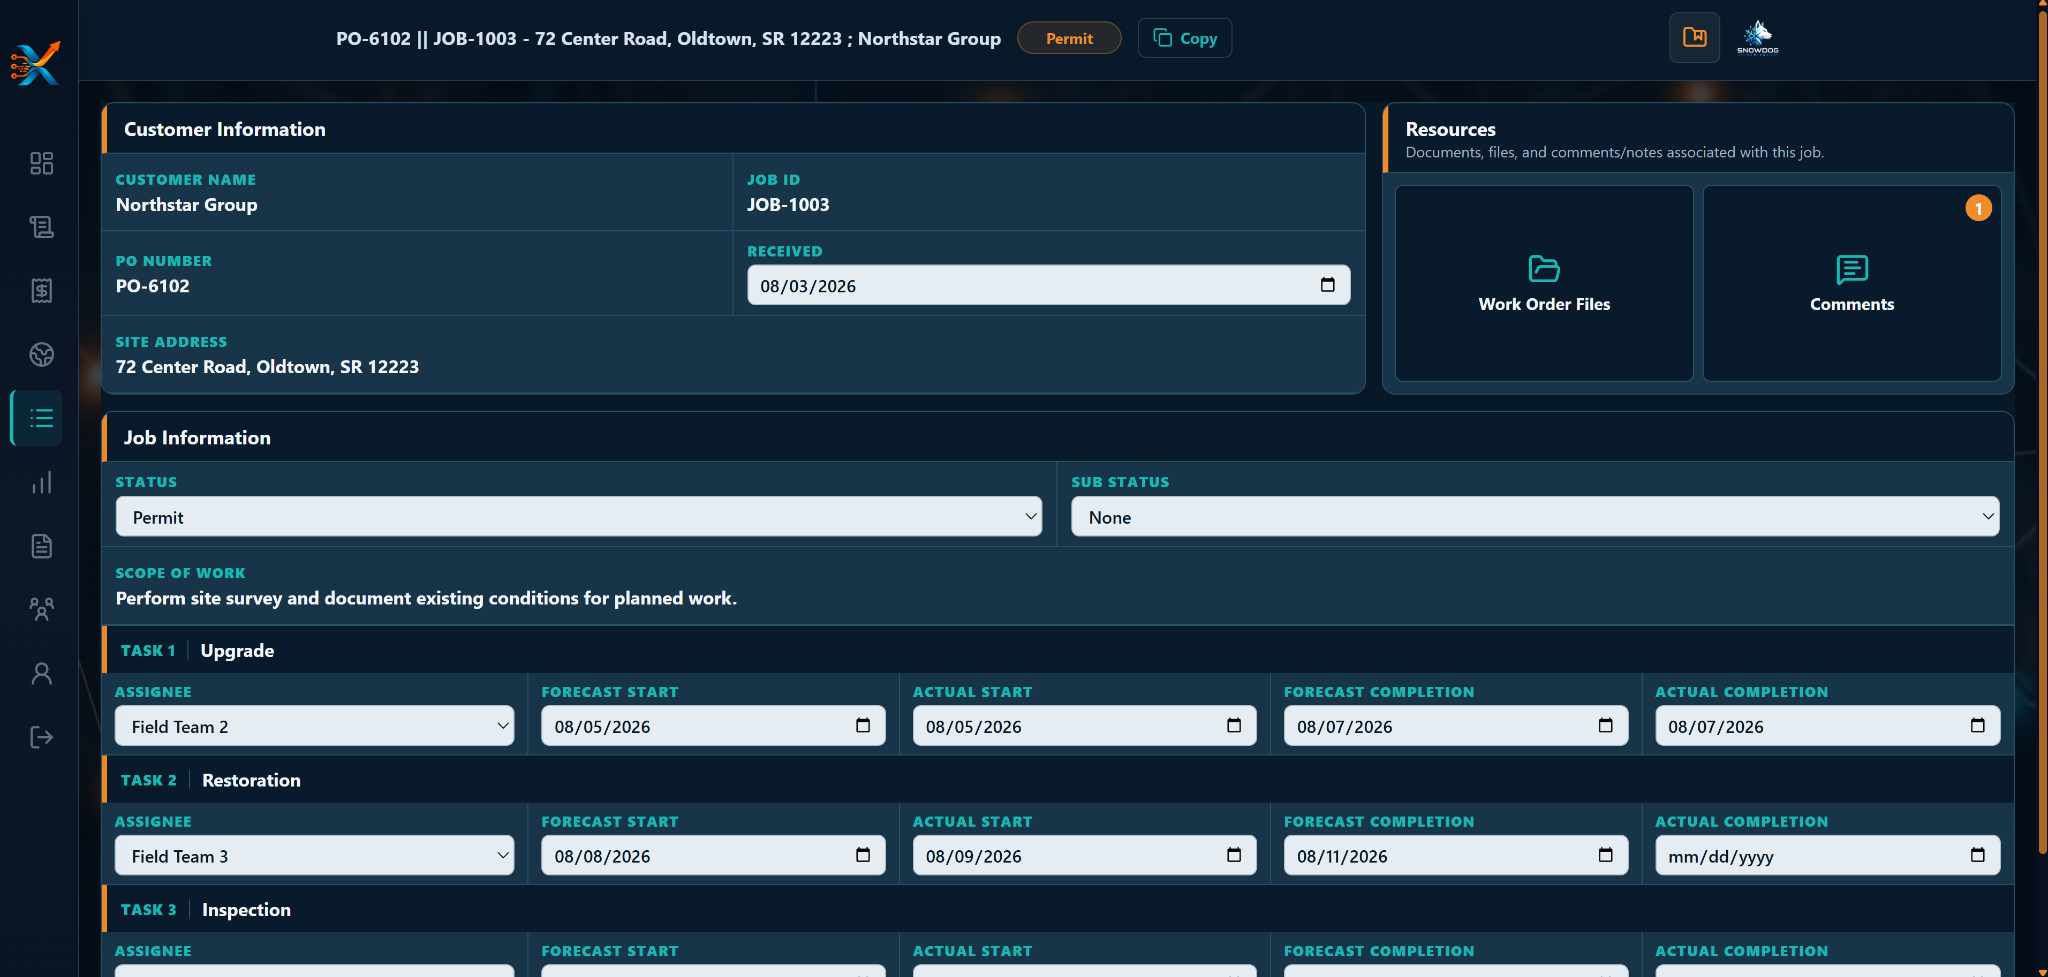The image size is (2048, 977).
Task: Open calendar for Task 1 Forecast Start
Action: pyautogui.click(x=863, y=726)
